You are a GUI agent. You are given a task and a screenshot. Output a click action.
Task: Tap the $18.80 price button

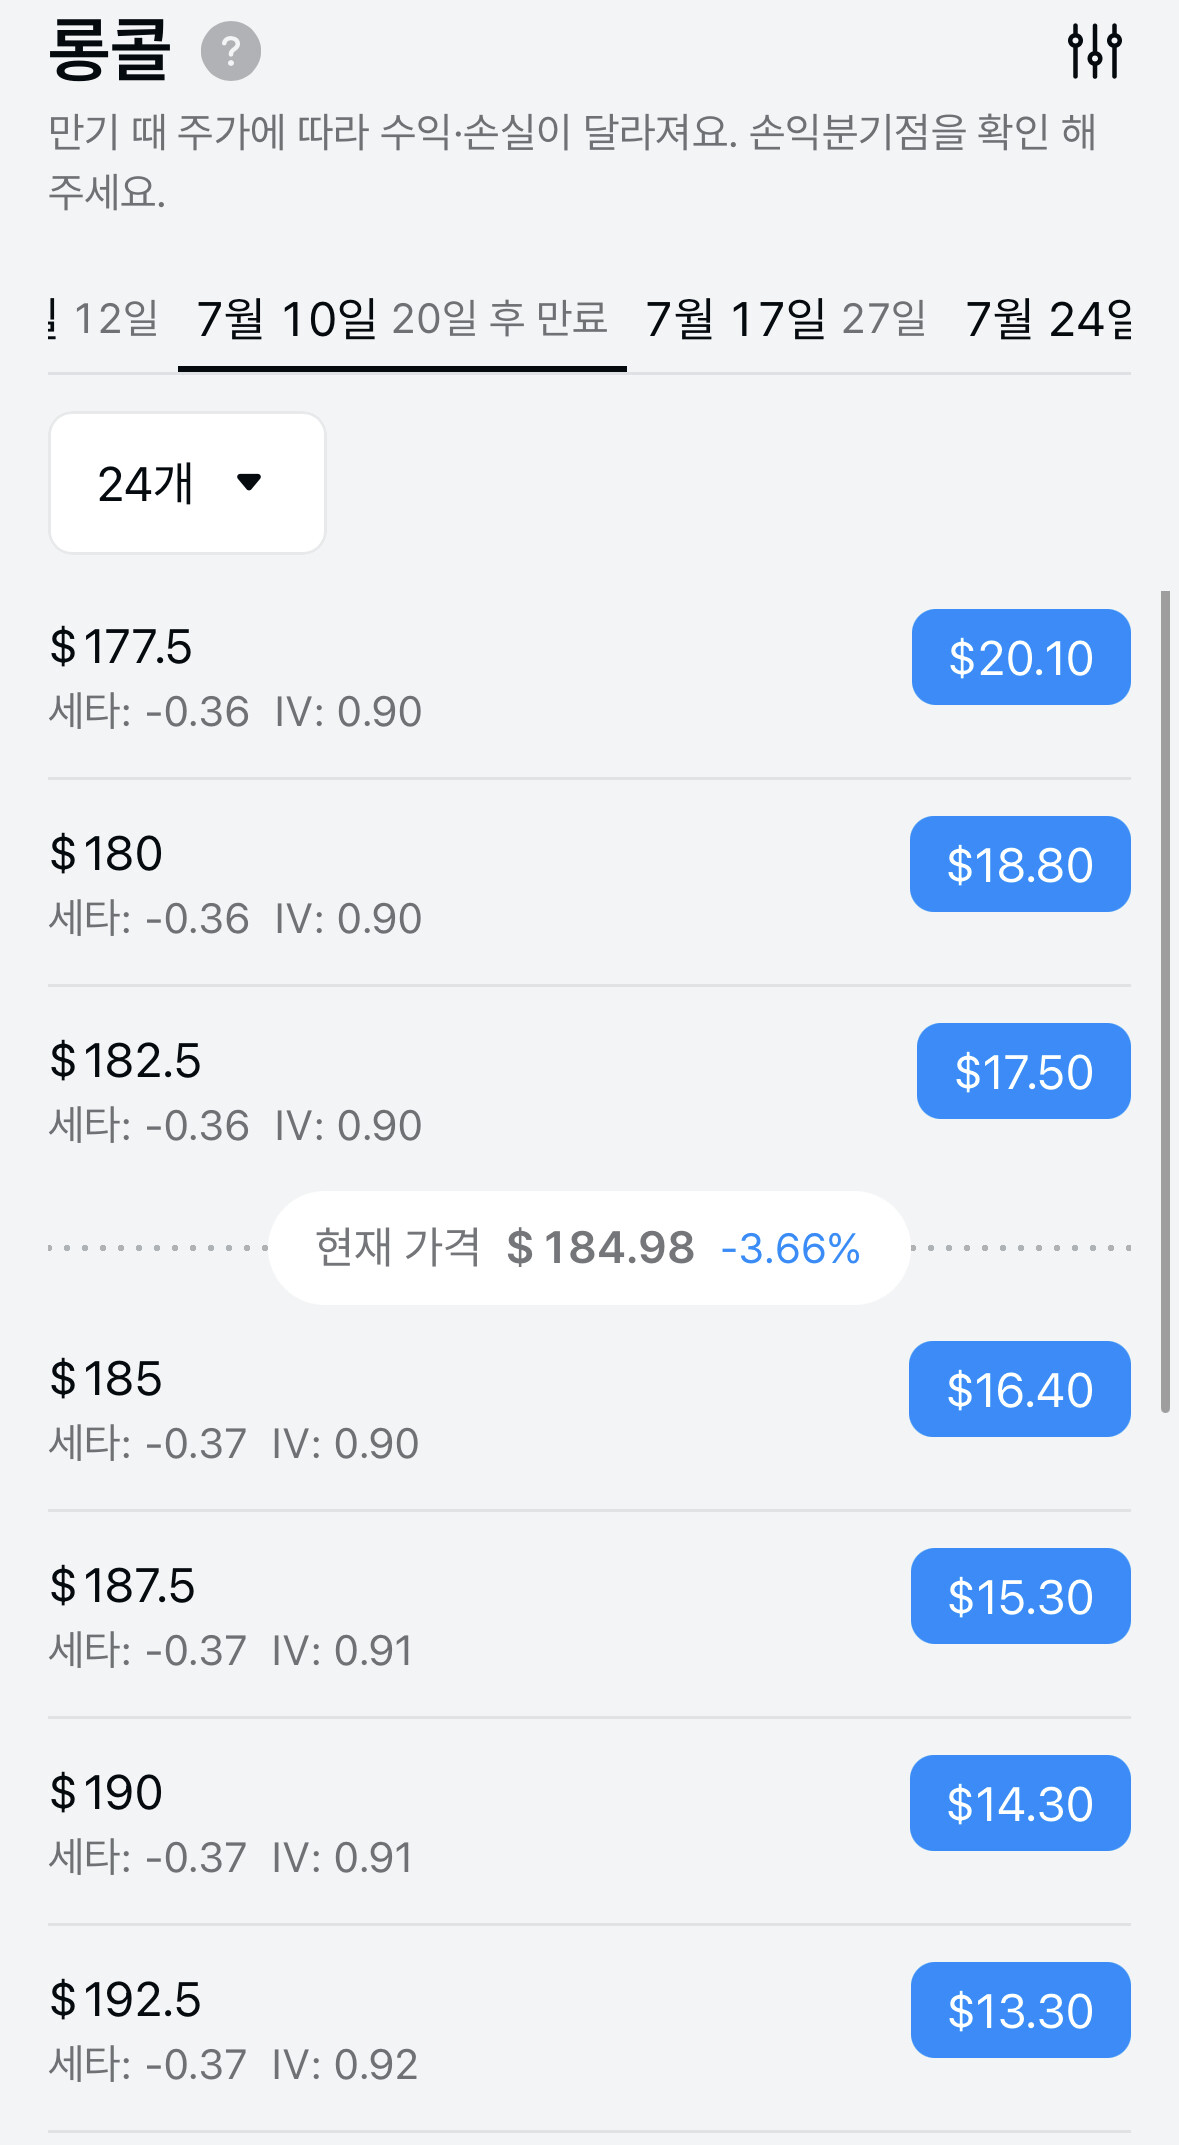coord(1020,864)
